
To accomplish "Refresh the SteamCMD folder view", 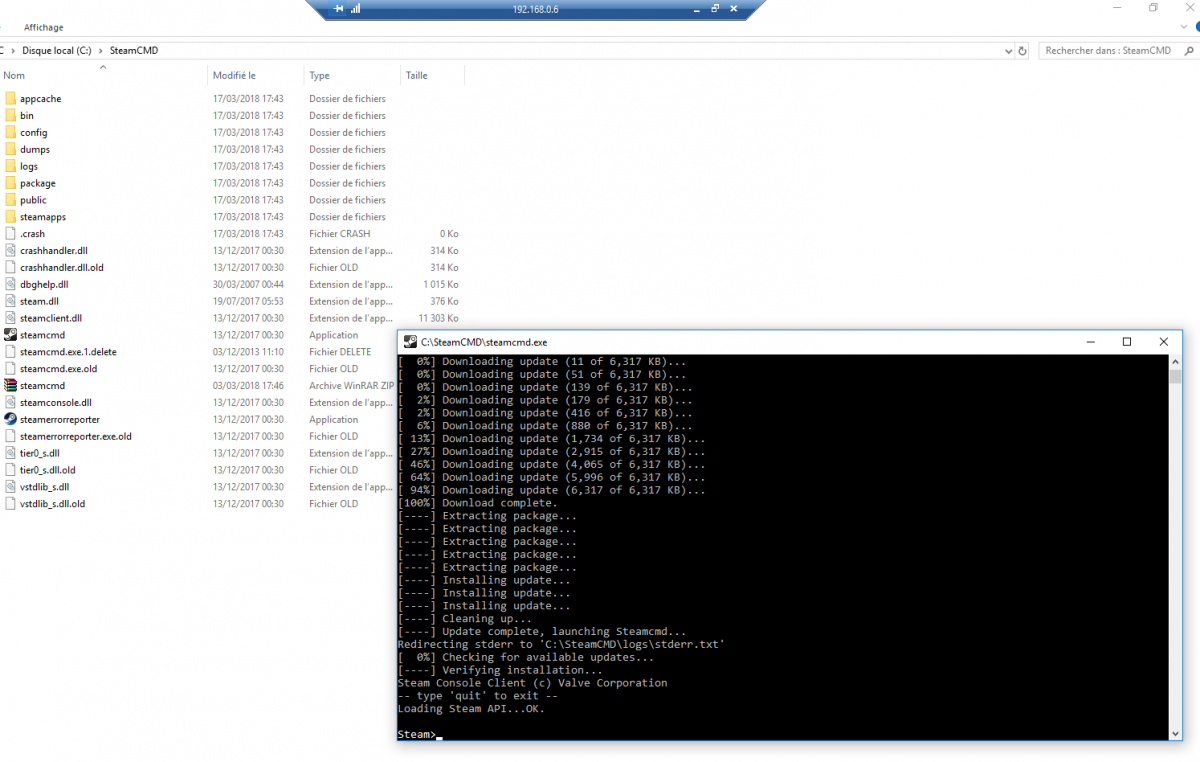I will tap(1022, 50).
